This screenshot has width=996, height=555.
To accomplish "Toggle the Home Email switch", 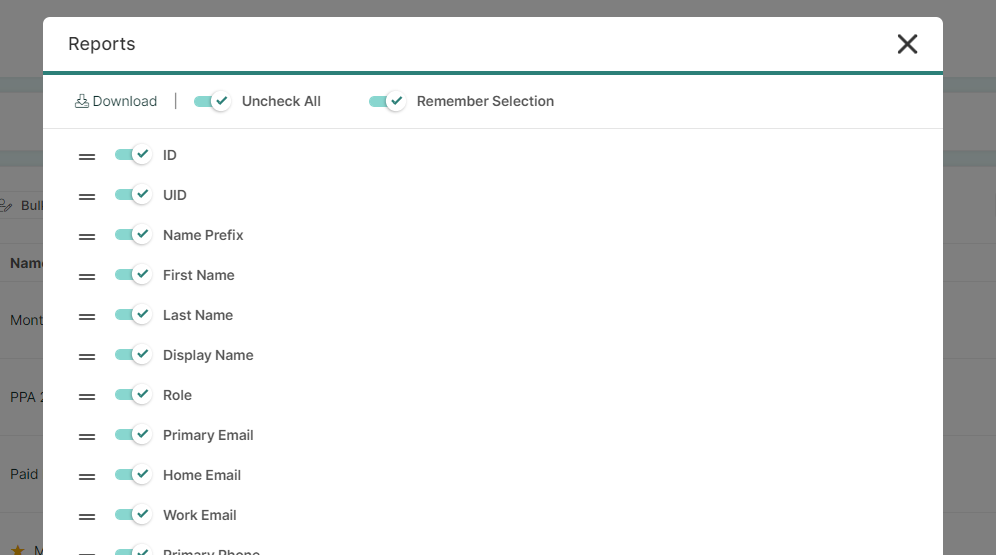I will 133,474.
